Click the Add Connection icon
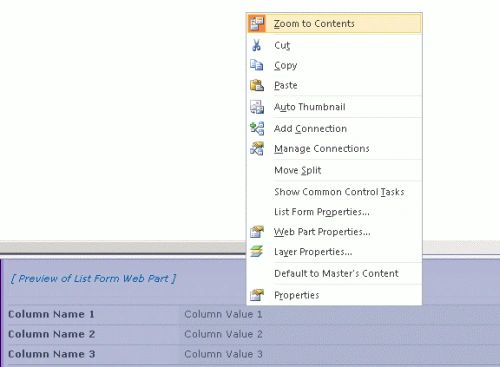Viewport: 500px width, 367px height. point(257,128)
